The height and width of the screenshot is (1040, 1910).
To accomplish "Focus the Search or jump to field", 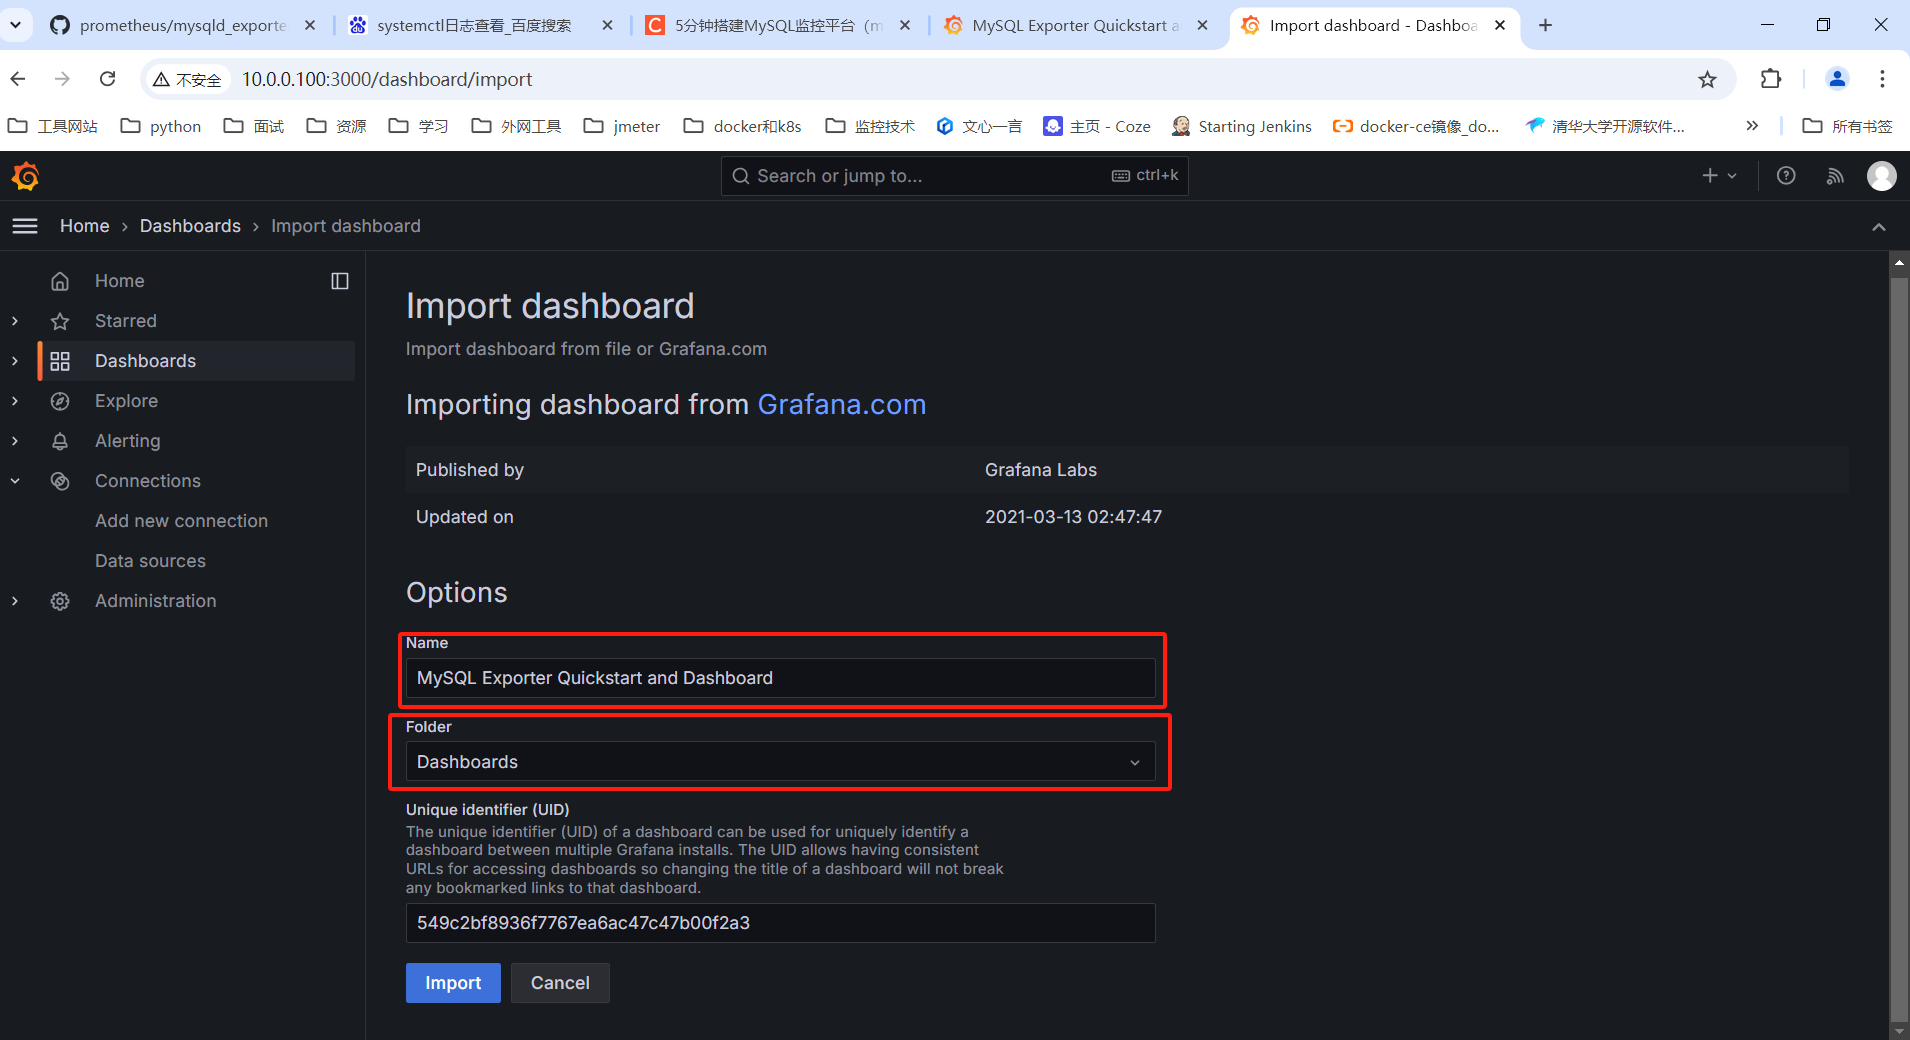I will [x=954, y=176].
